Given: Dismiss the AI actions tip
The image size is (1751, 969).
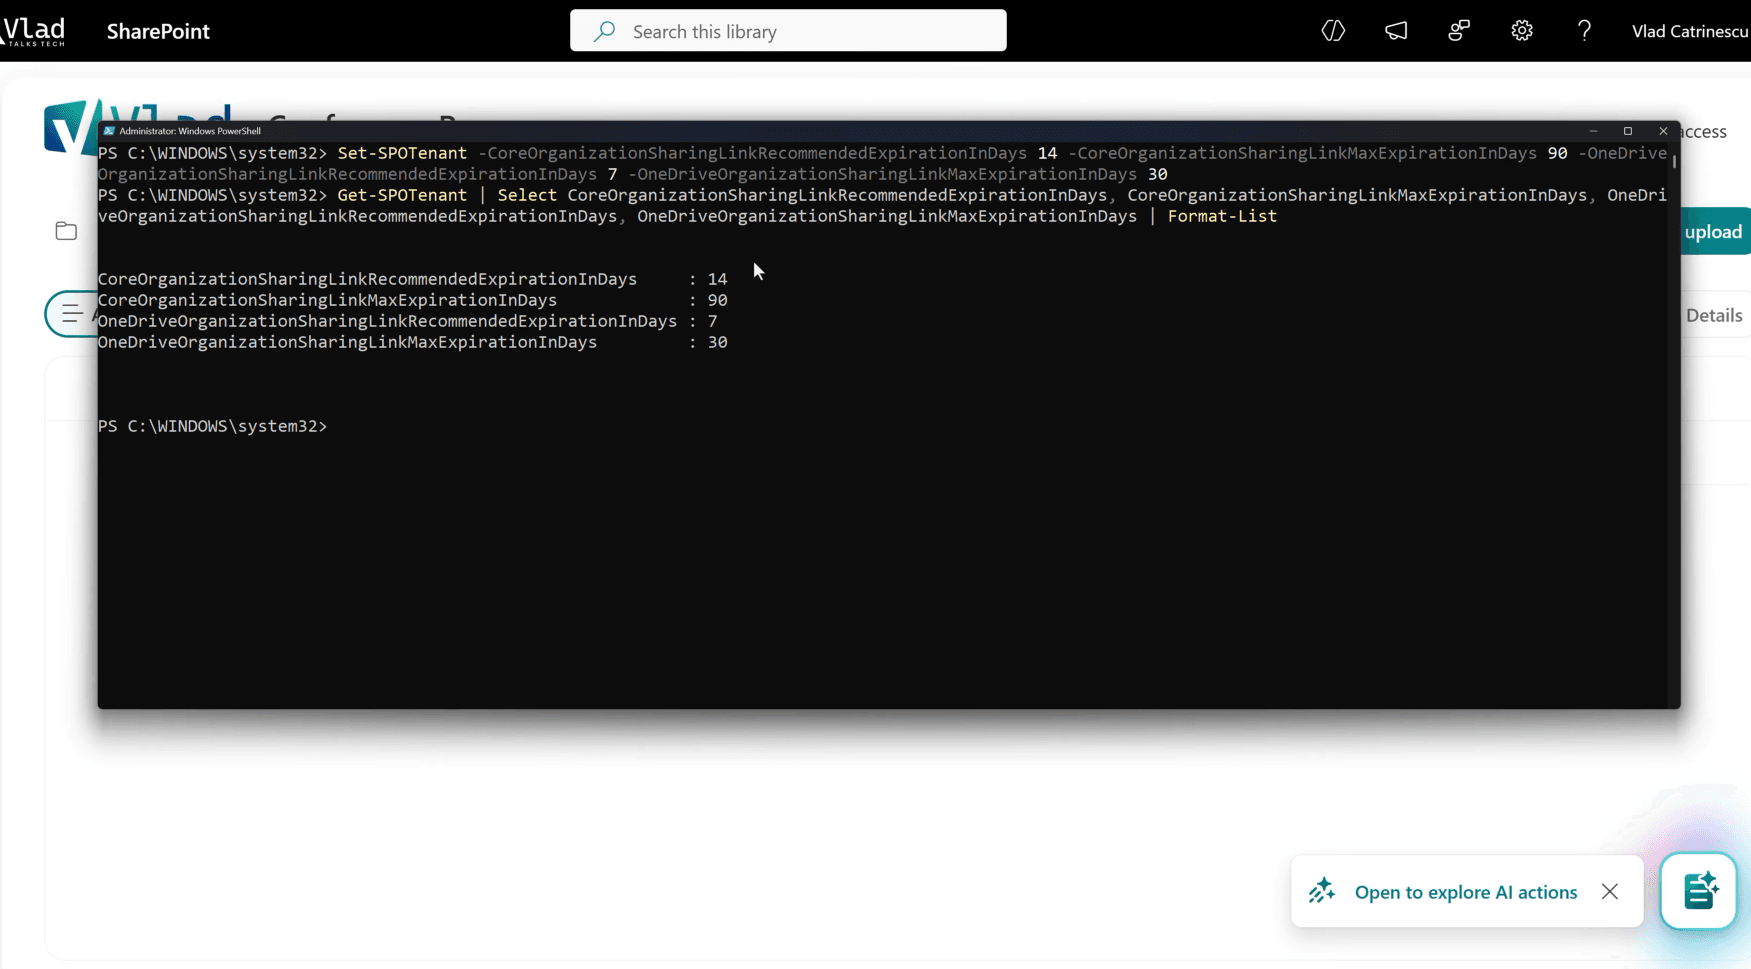Looking at the screenshot, I should 1609,891.
